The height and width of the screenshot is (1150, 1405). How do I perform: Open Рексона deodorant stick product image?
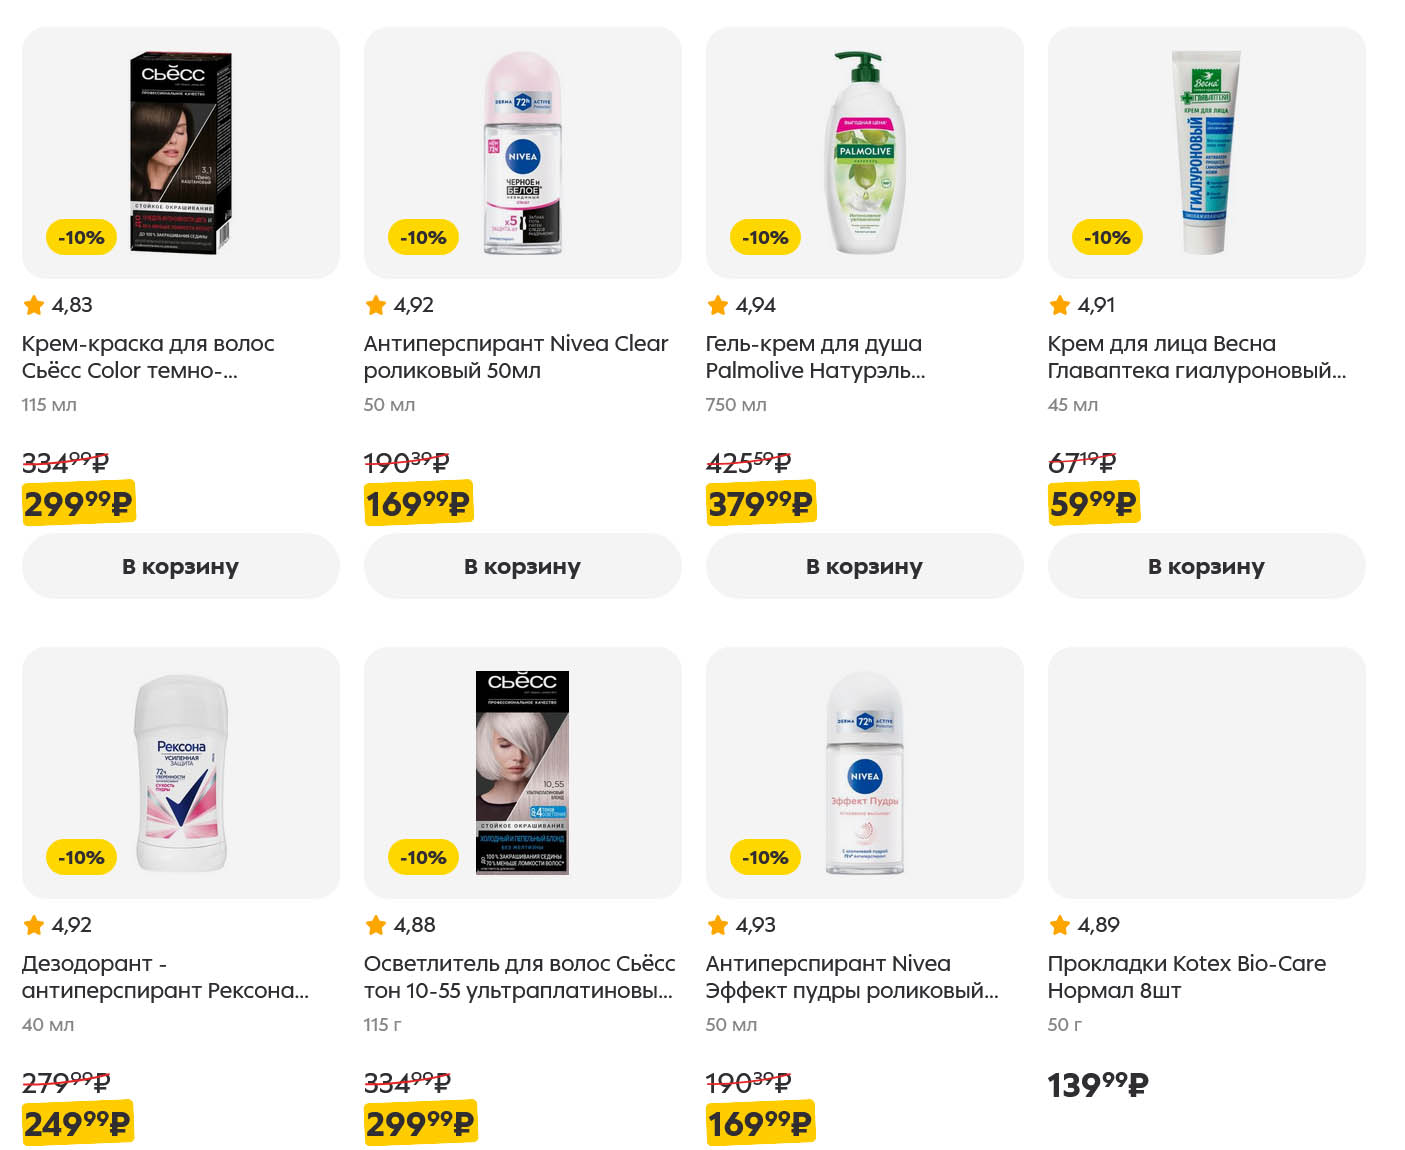181,773
